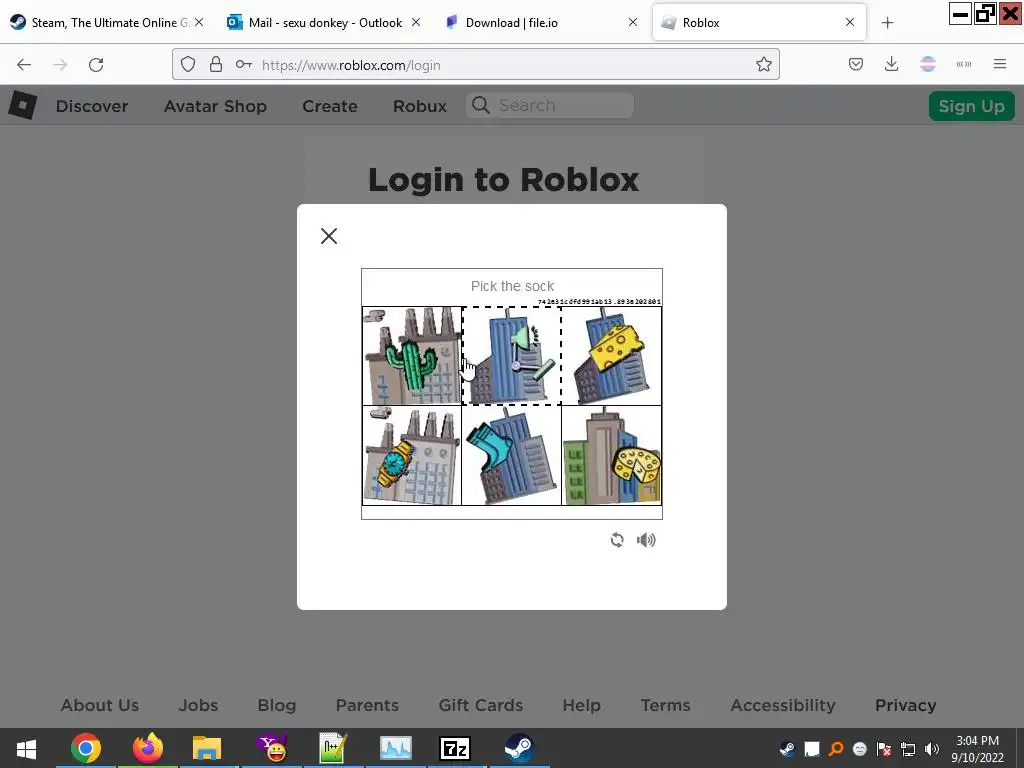The image size is (1024, 768).
Task: Open the striped extension icon in toolbar
Action: (928, 64)
